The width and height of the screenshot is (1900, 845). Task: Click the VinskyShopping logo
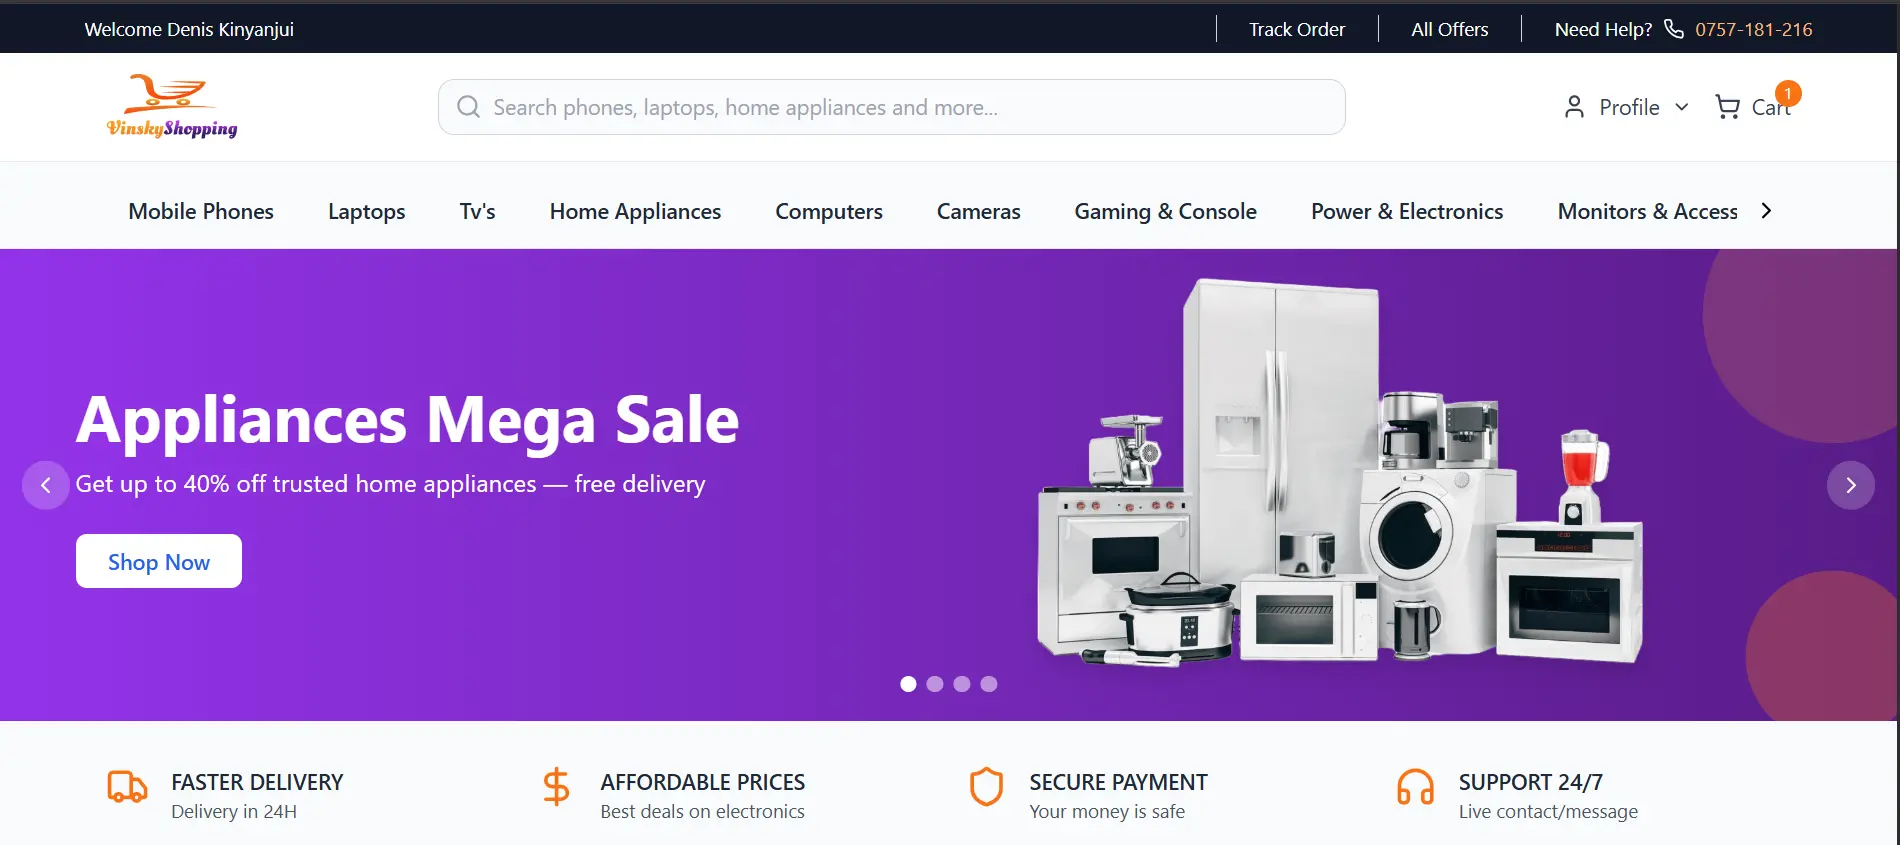[x=172, y=106]
